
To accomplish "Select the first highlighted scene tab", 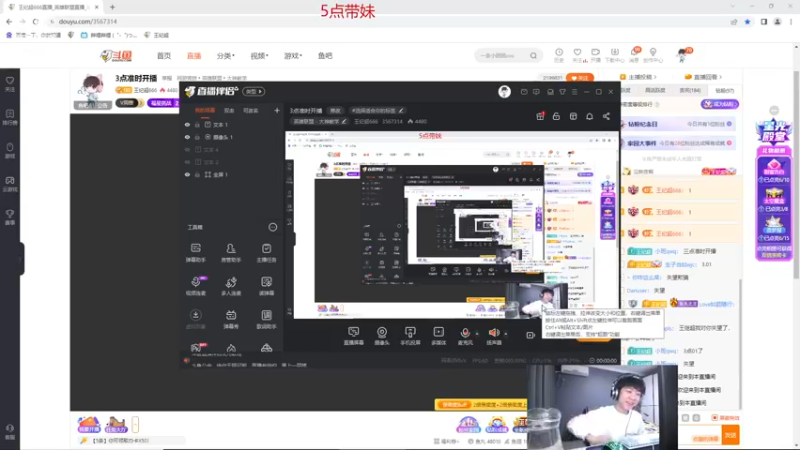I will (205, 110).
